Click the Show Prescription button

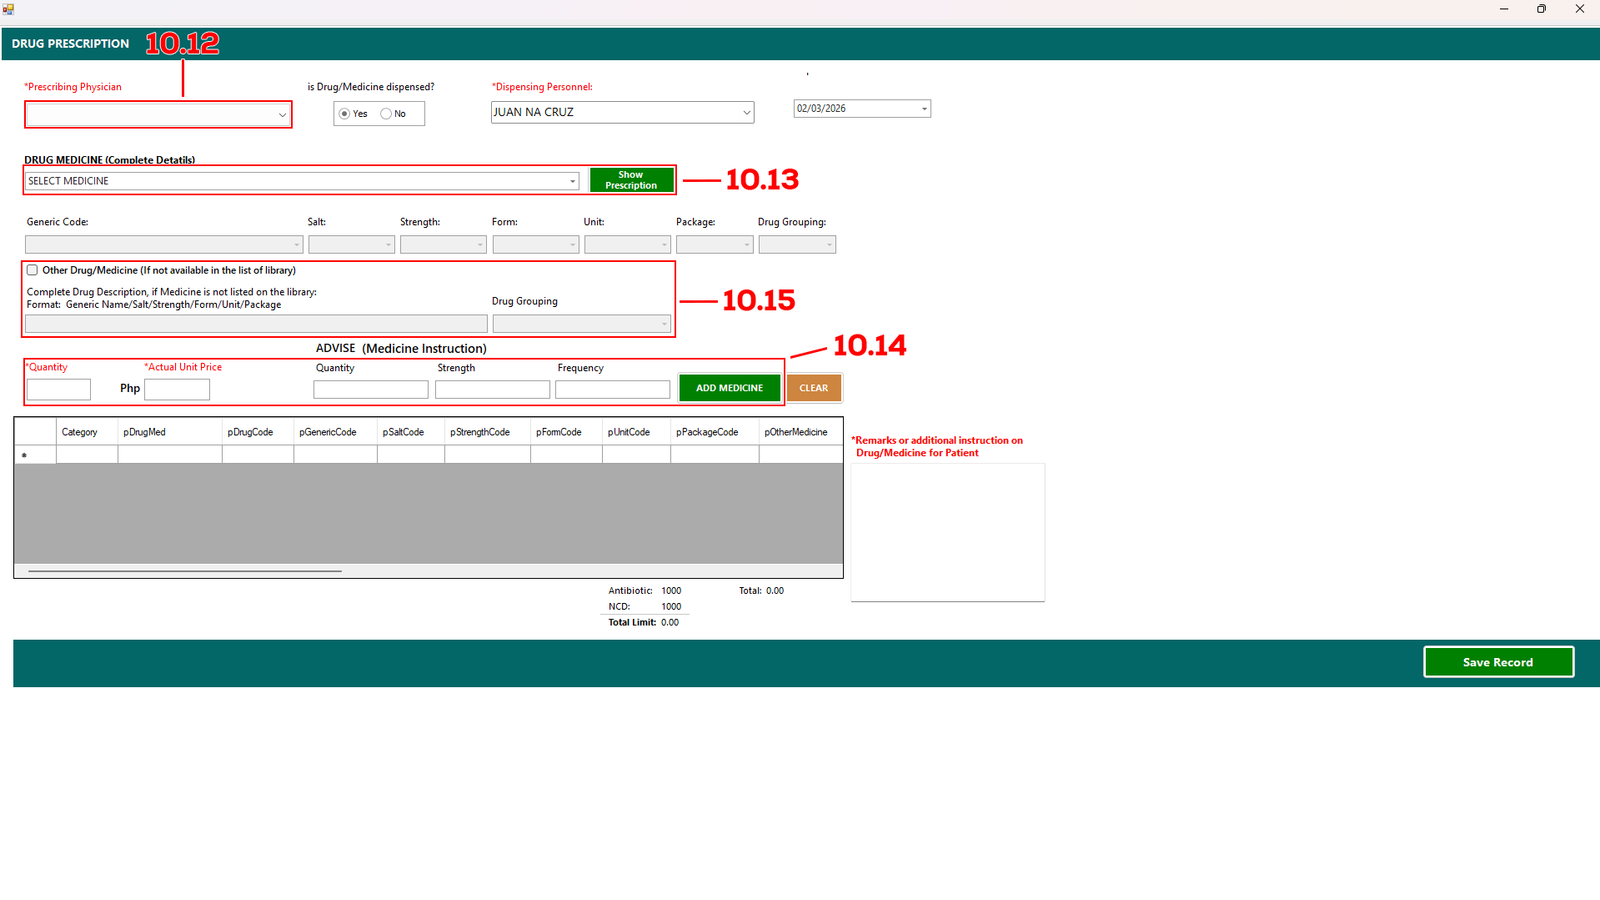(631, 180)
